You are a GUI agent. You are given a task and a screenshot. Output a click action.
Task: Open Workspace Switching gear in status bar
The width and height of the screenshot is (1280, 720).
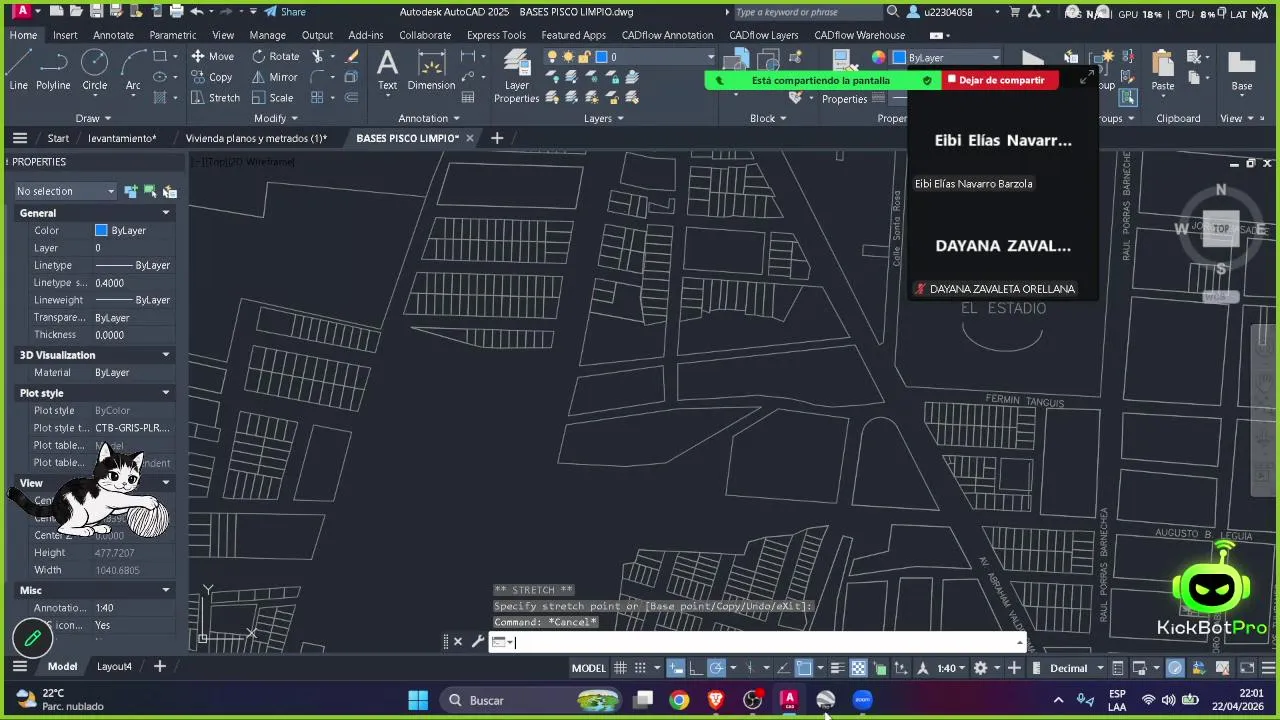coord(980,668)
